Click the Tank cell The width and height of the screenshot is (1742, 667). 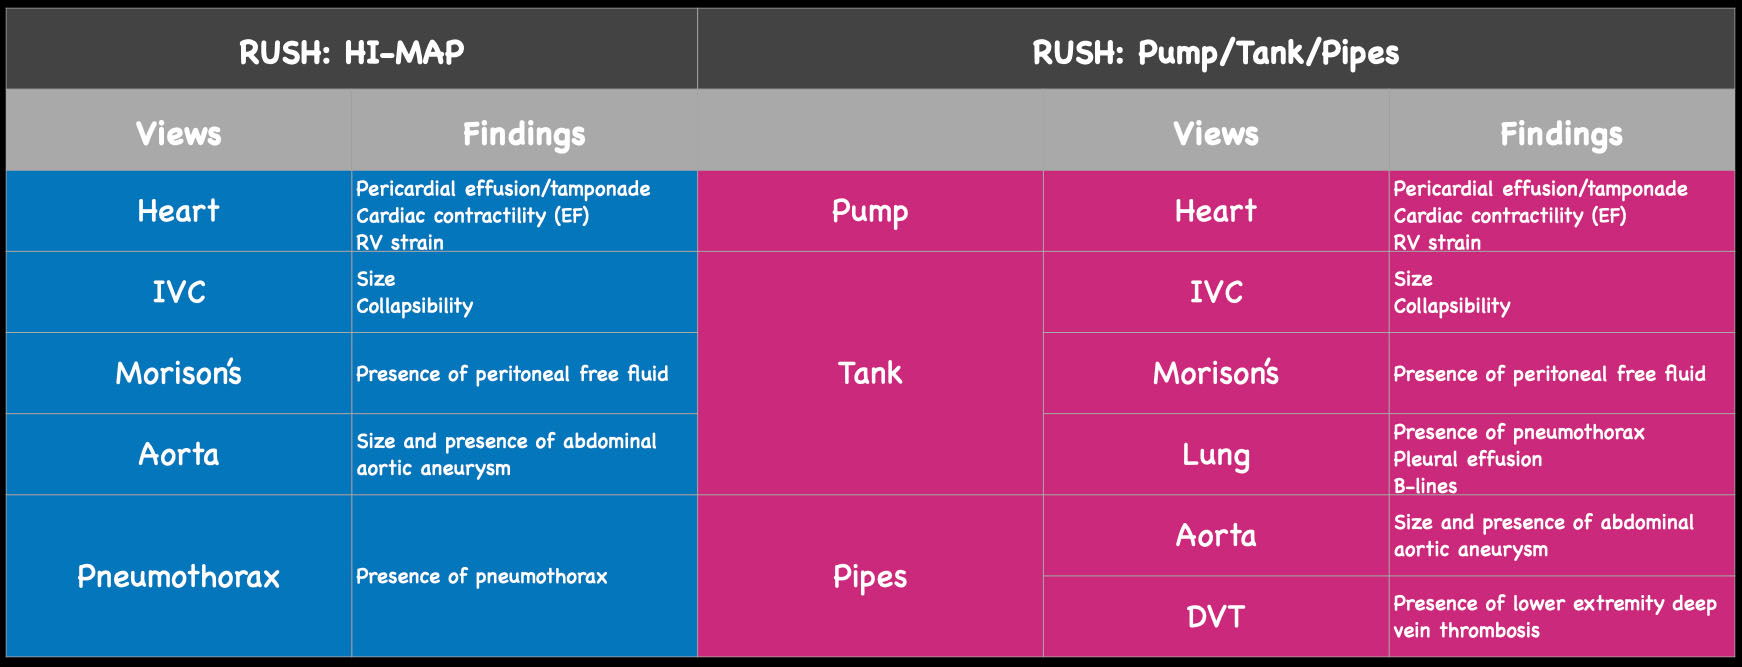(870, 373)
